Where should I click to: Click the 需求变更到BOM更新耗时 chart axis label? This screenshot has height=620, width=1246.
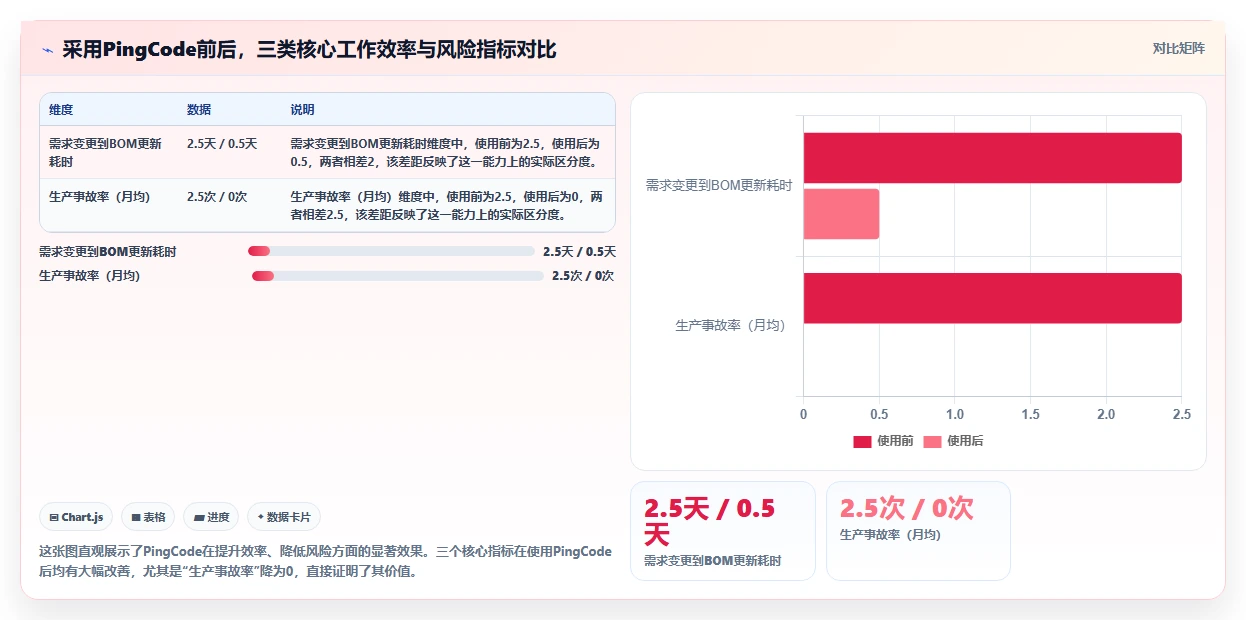[719, 185]
